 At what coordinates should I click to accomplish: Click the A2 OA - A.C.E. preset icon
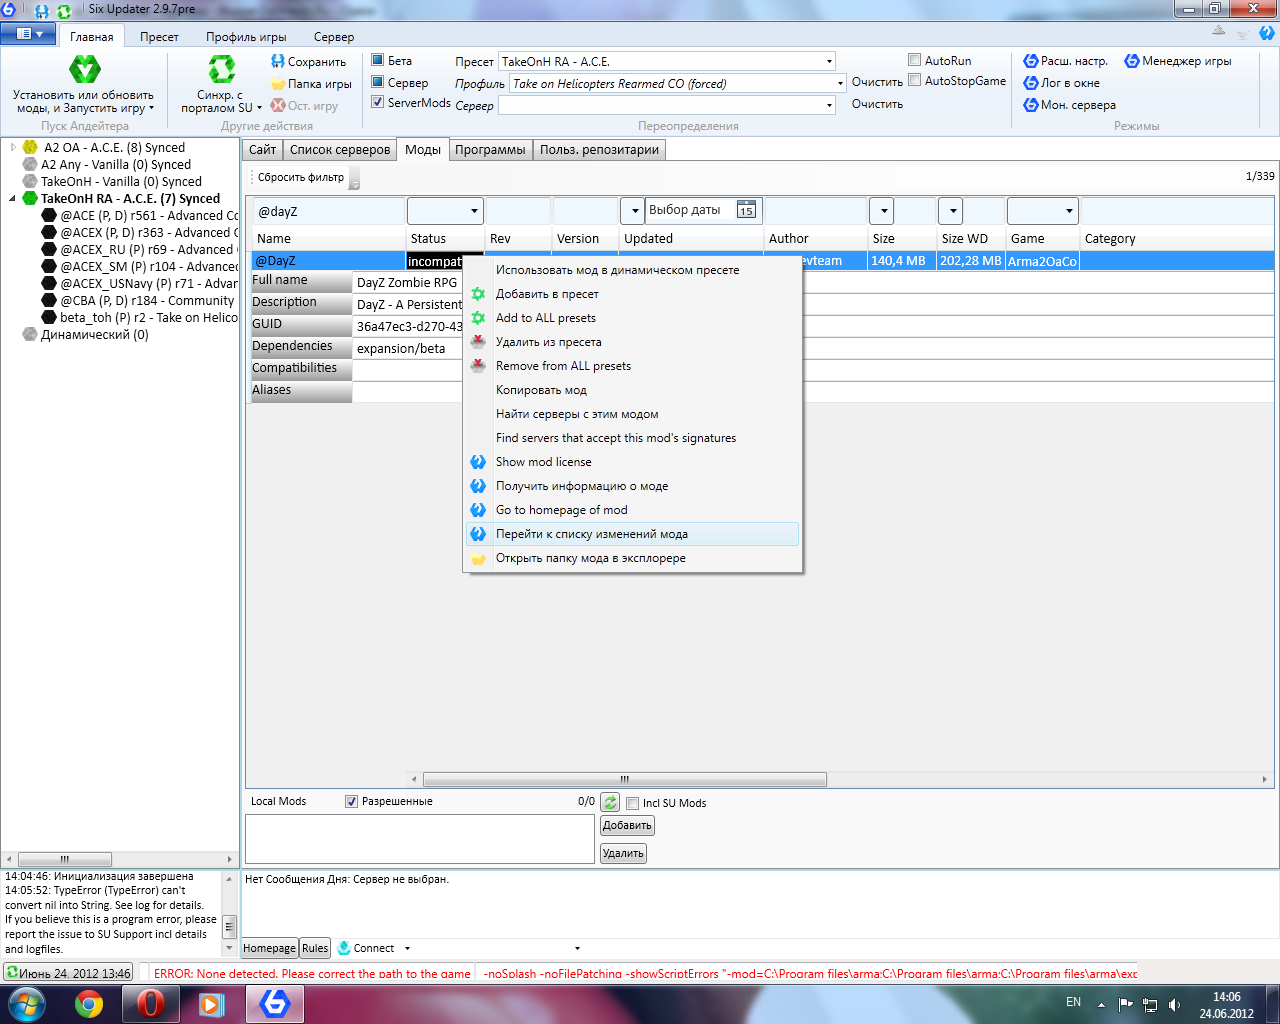point(30,147)
